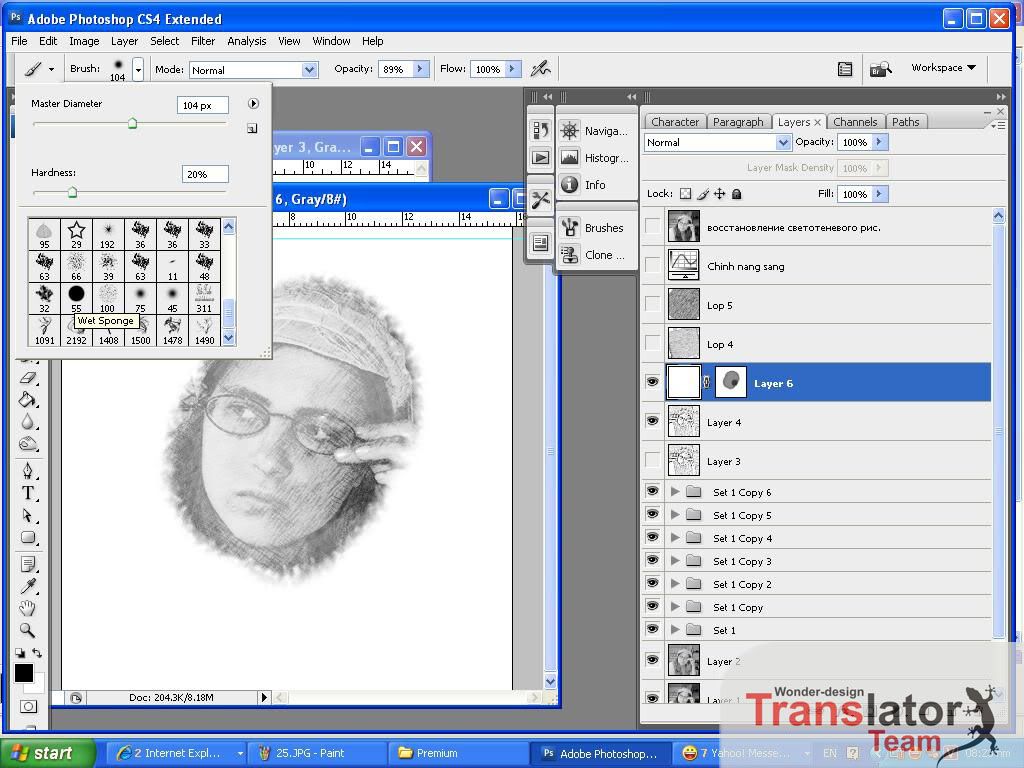Open the Workspace dropdown menu

(x=944, y=68)
